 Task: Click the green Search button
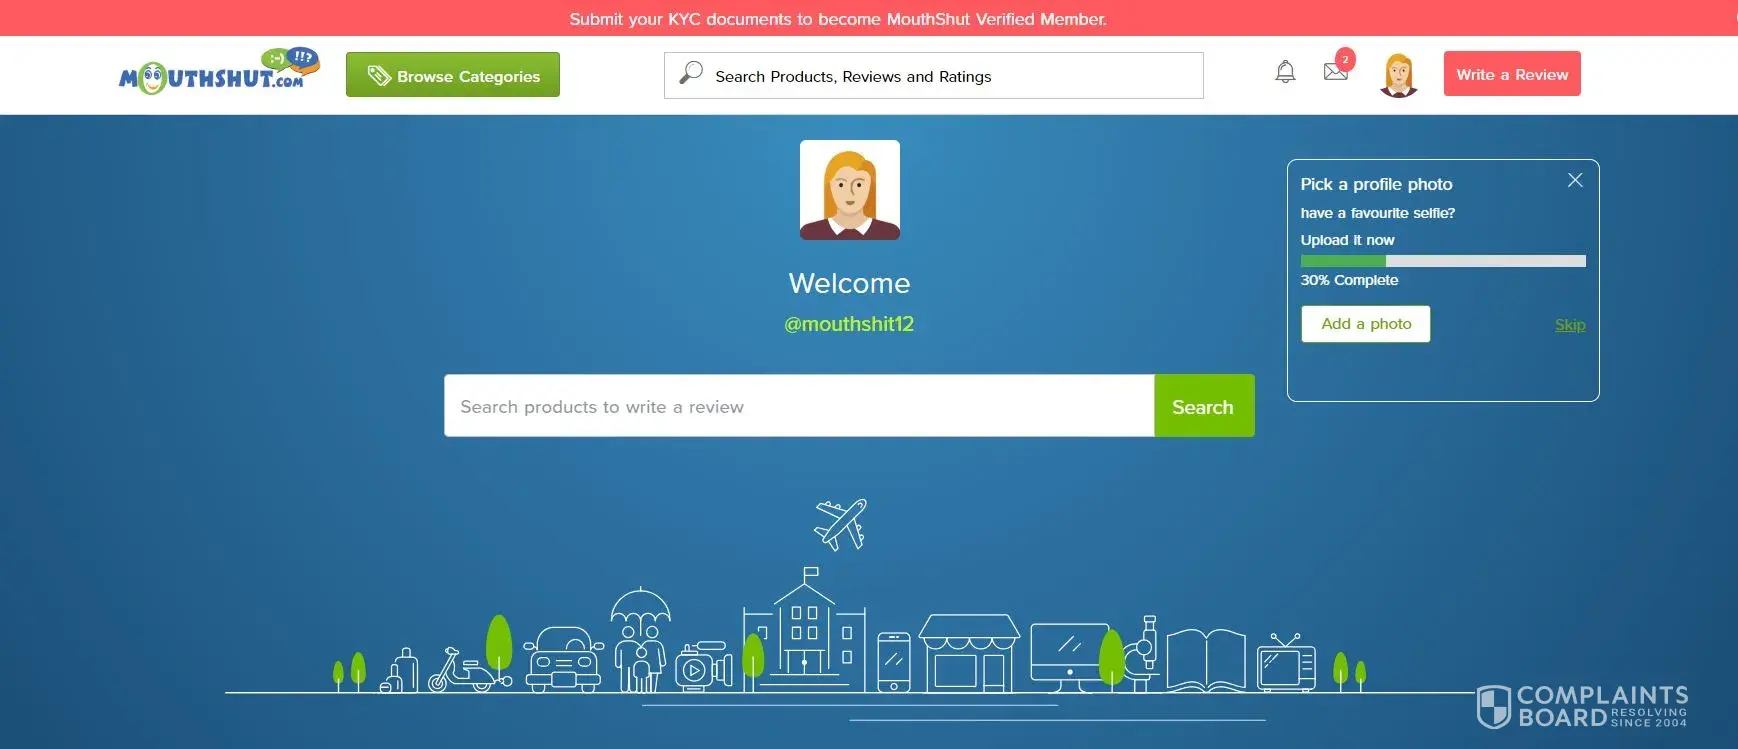click(x=1204, y=406)
